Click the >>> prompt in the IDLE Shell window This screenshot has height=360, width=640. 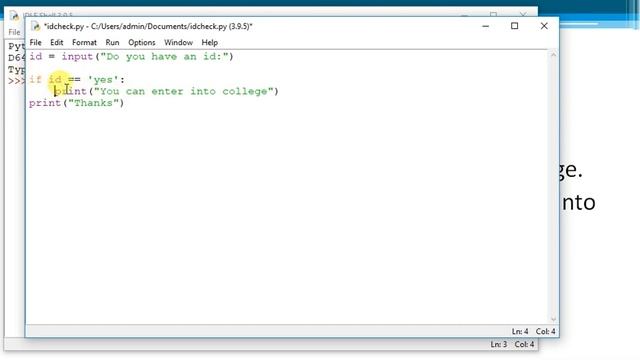point(16,81)
